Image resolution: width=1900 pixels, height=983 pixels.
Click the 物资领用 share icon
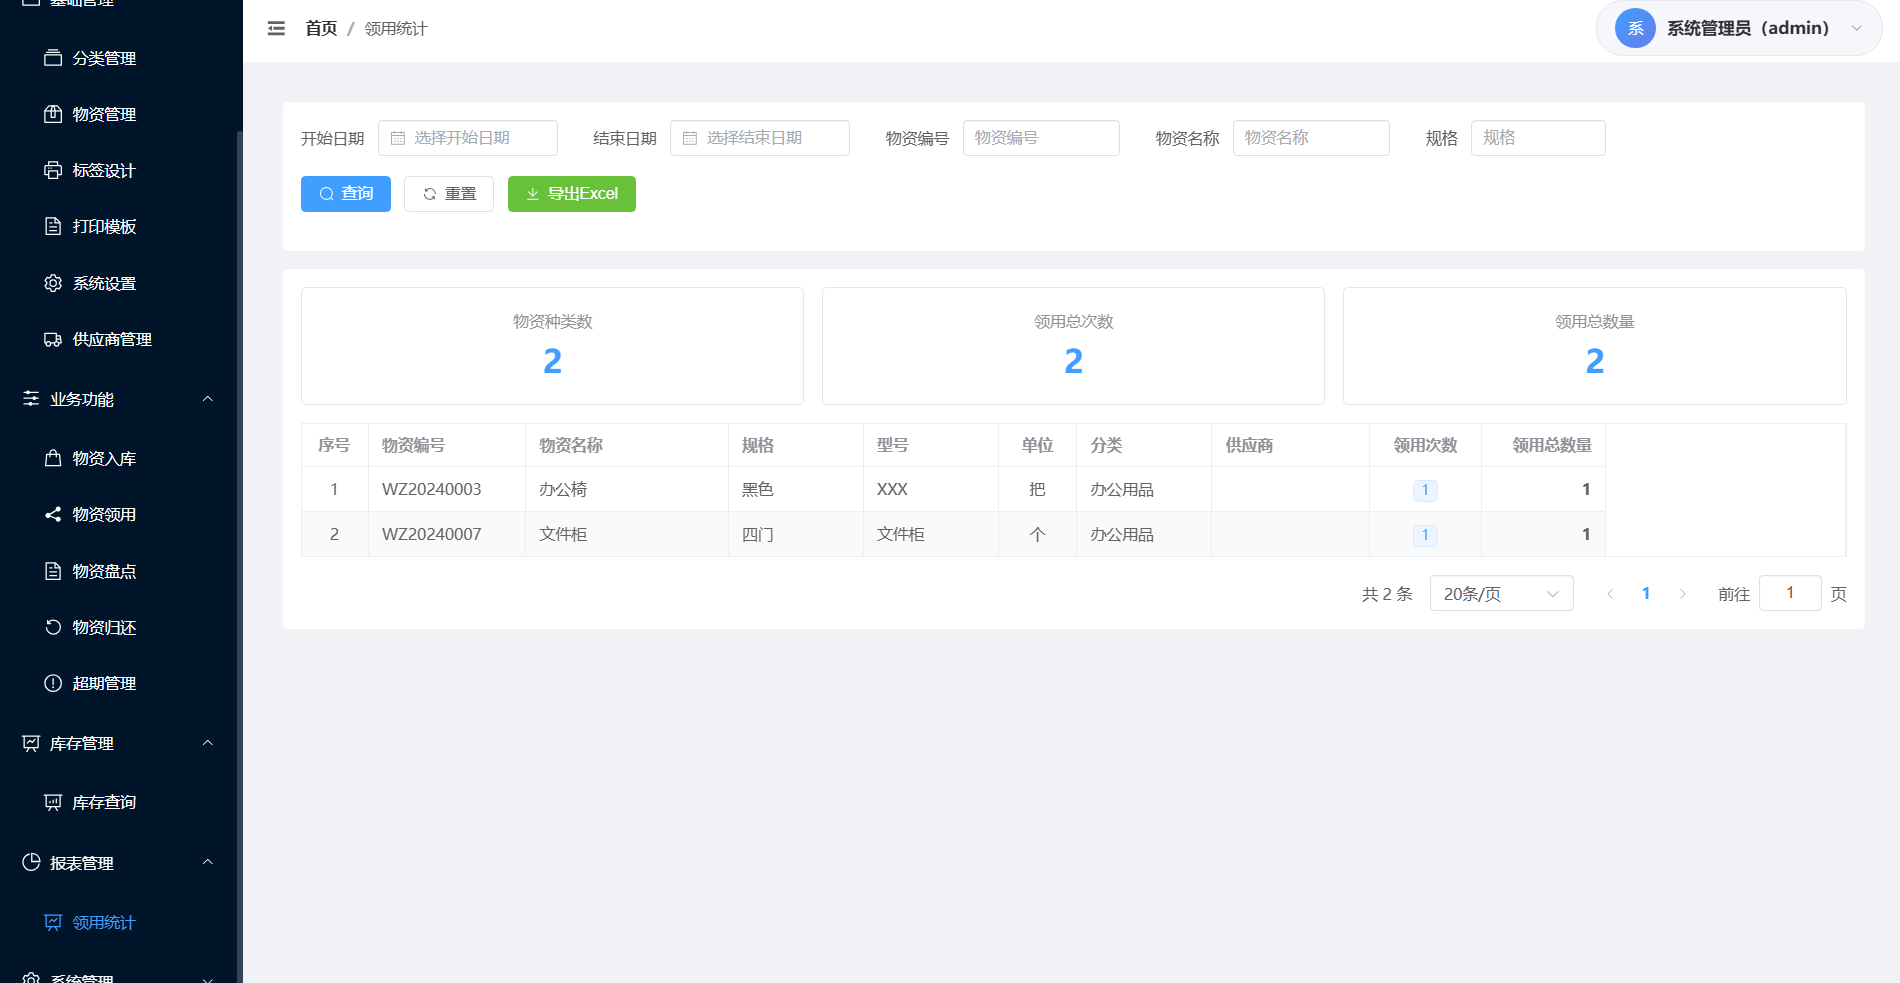click(x=53, y=514)
